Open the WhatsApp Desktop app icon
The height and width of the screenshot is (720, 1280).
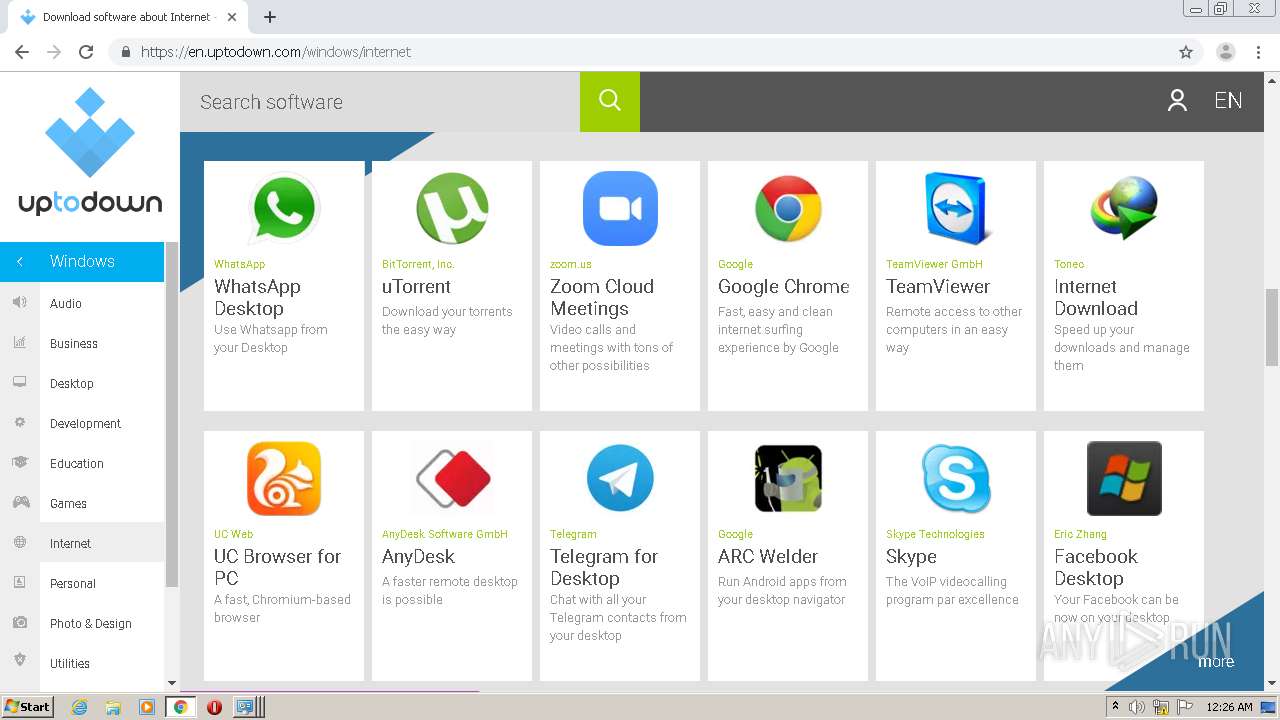[284, 208]
